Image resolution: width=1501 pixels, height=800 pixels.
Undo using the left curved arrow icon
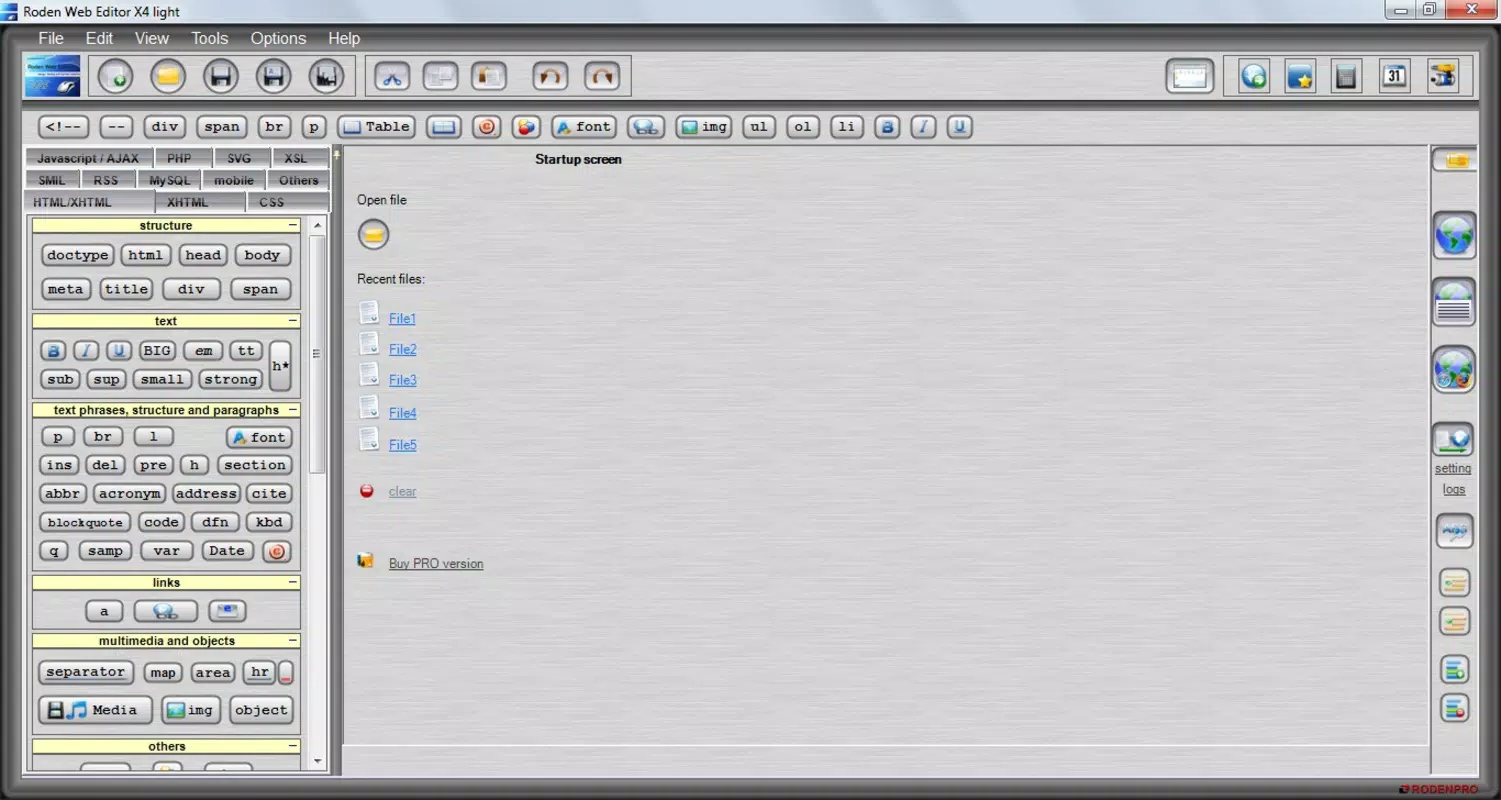coord(550,76)
